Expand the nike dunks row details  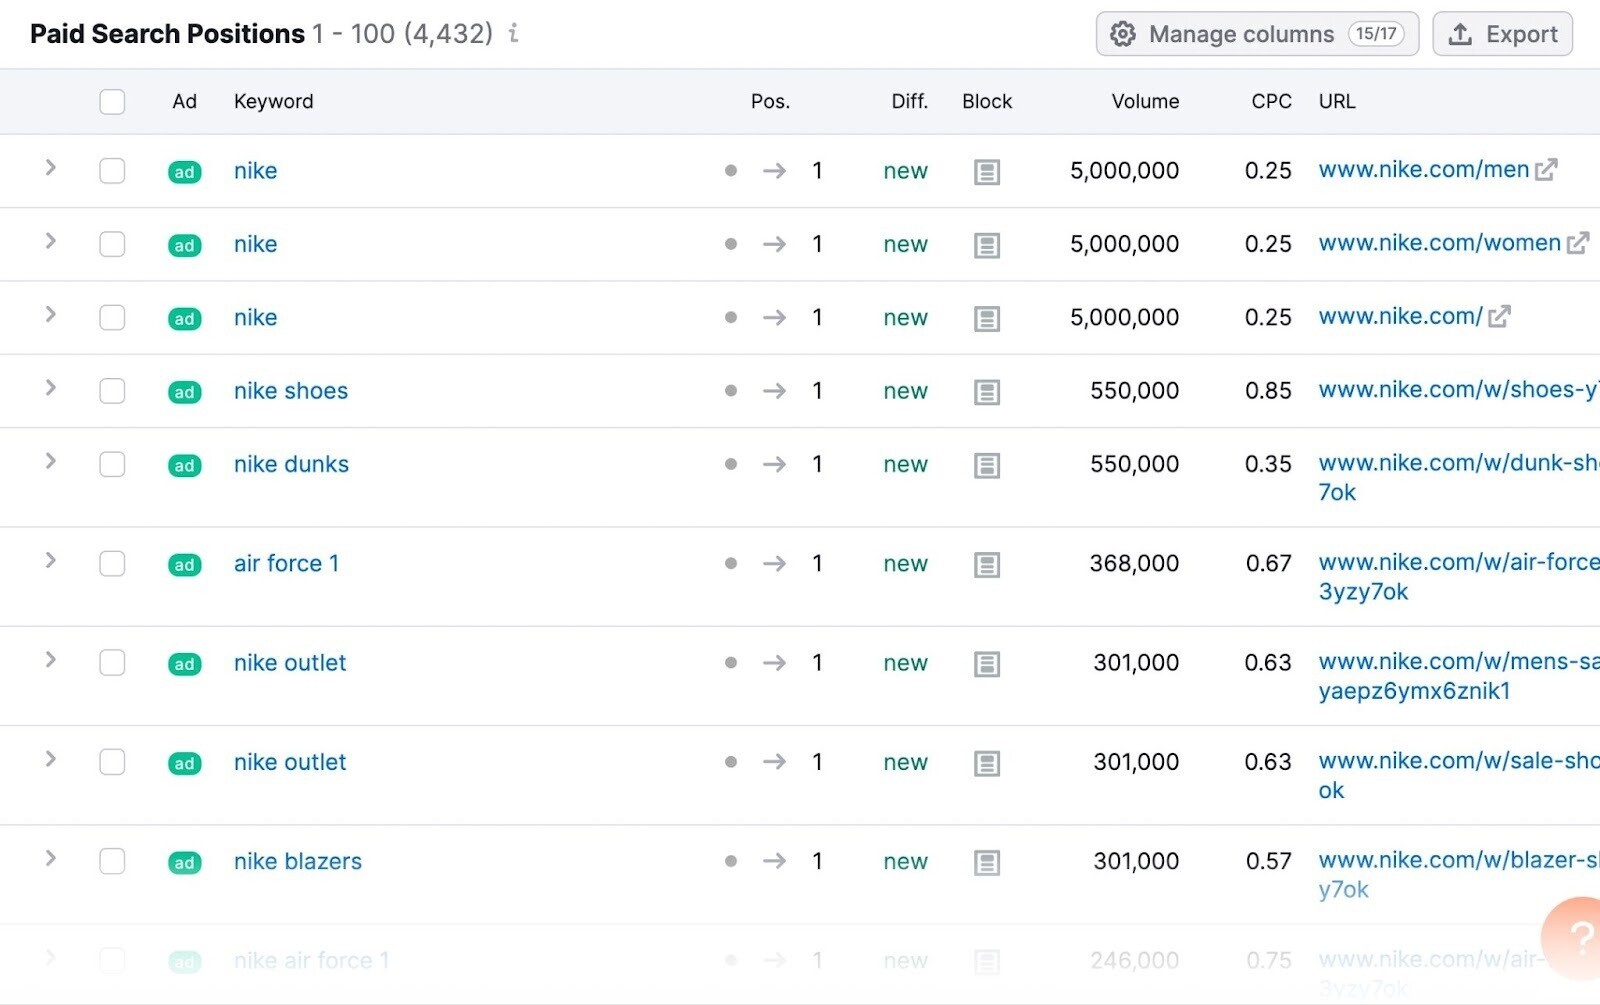point(49,462)
